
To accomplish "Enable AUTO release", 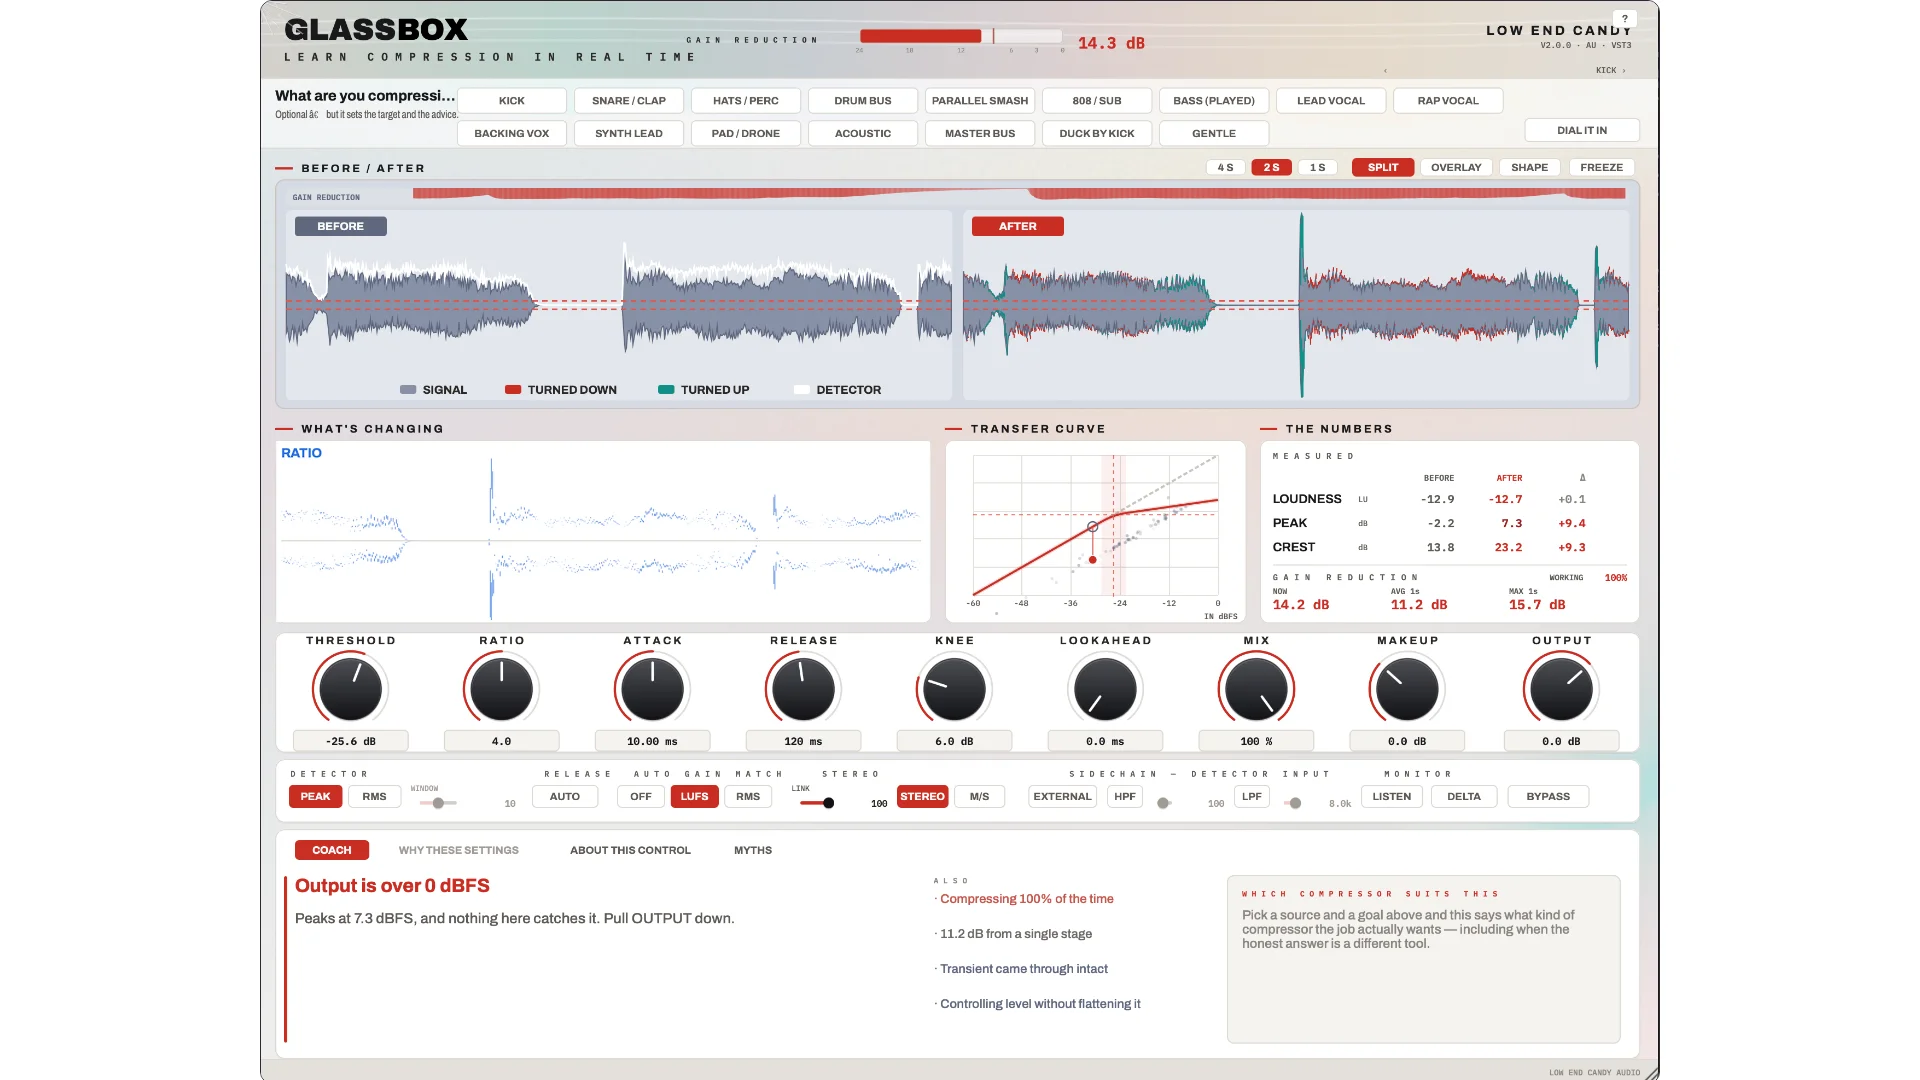I will click(565, 797).
